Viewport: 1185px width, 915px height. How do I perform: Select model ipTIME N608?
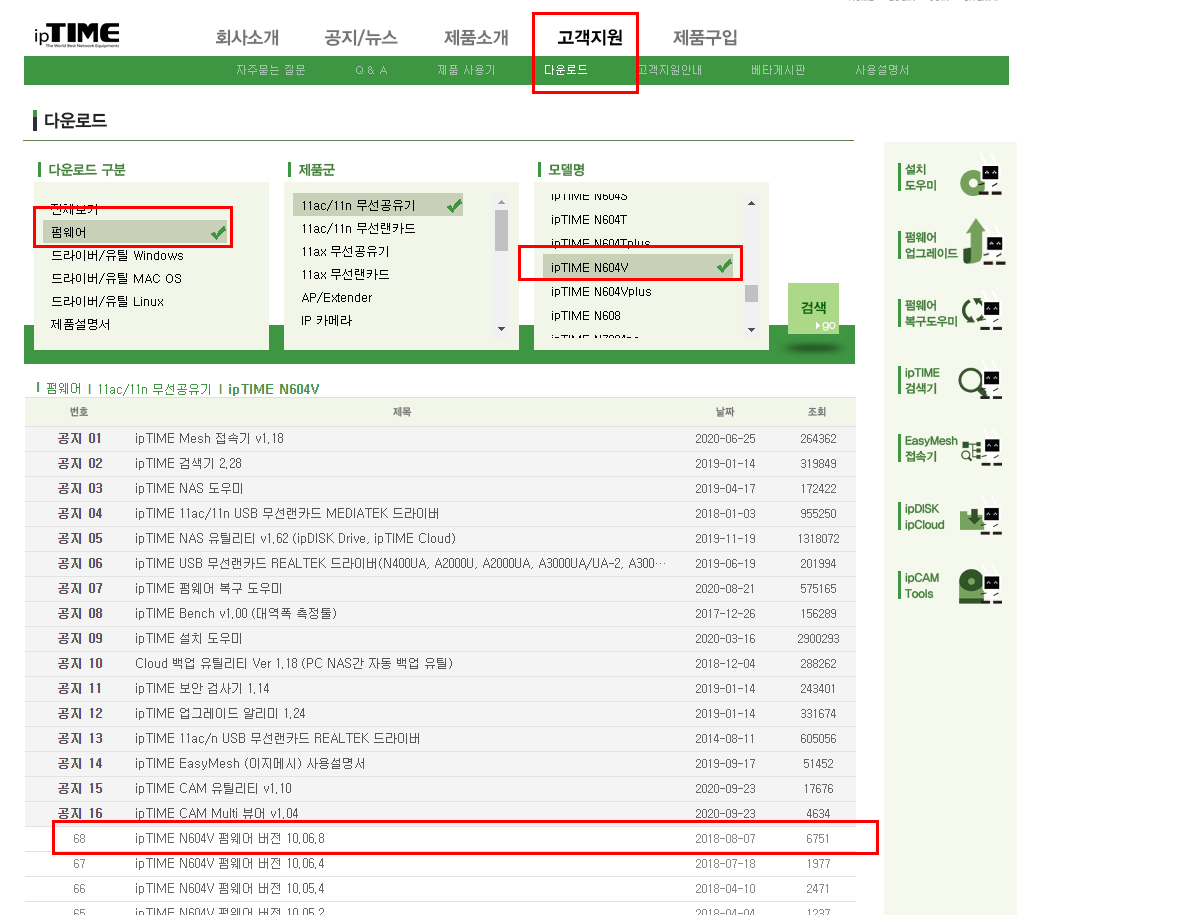pos(586,316)
